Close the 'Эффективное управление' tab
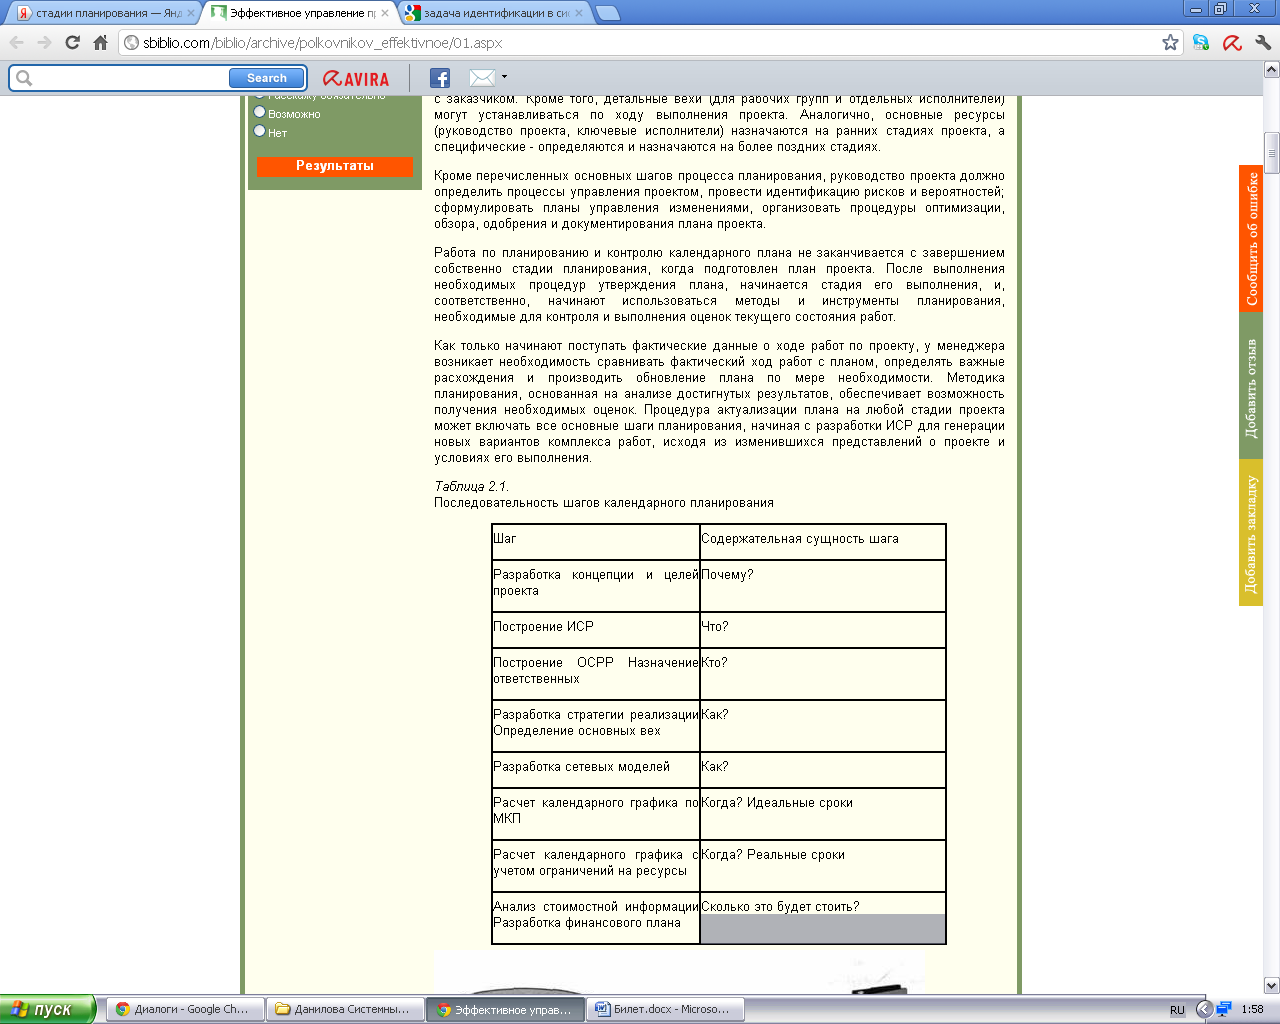The image size is (1280, 1024). coord(385,13)
